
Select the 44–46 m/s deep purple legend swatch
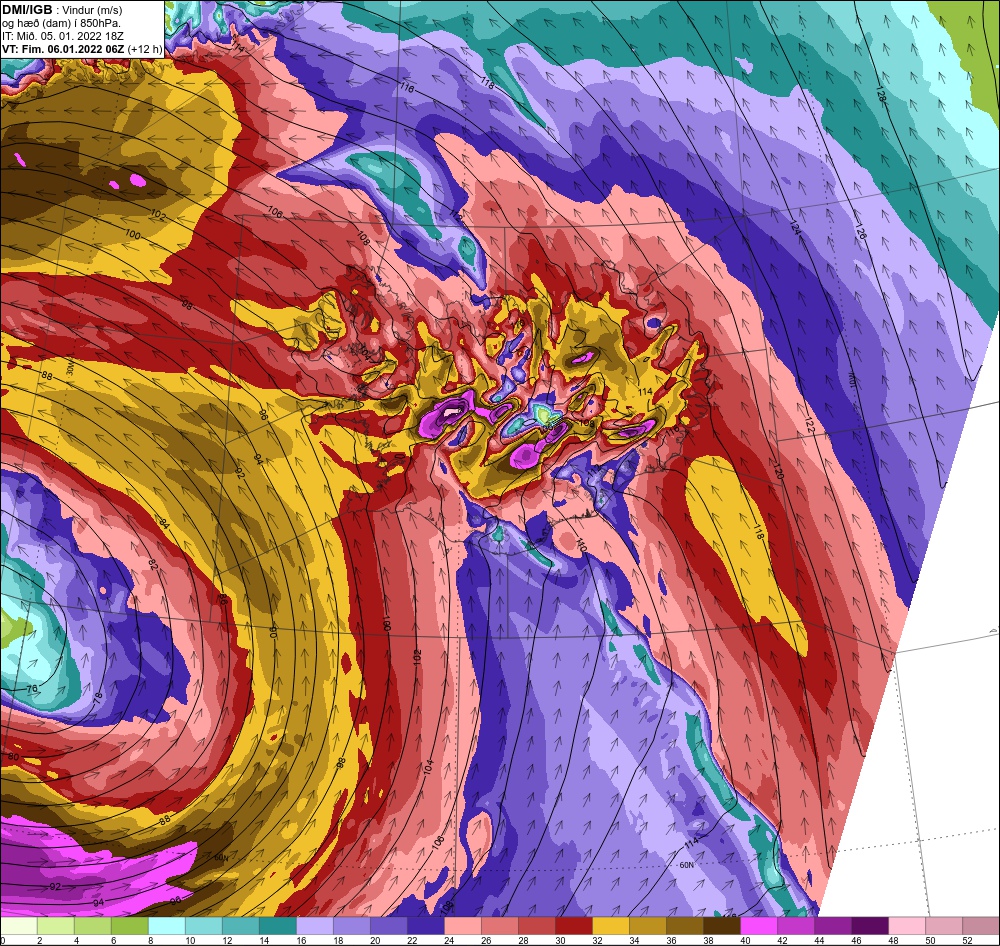833,926
